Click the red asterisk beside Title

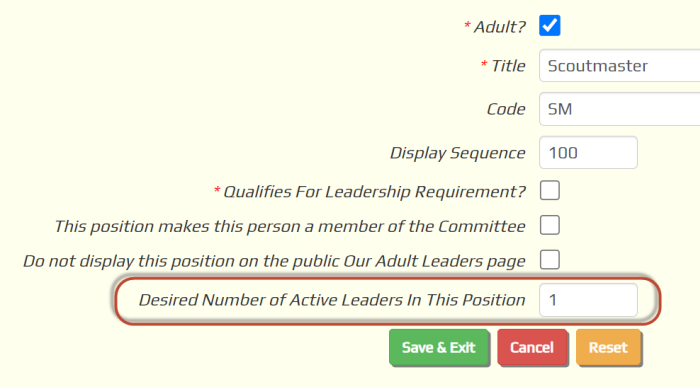[x=484, y=65]
